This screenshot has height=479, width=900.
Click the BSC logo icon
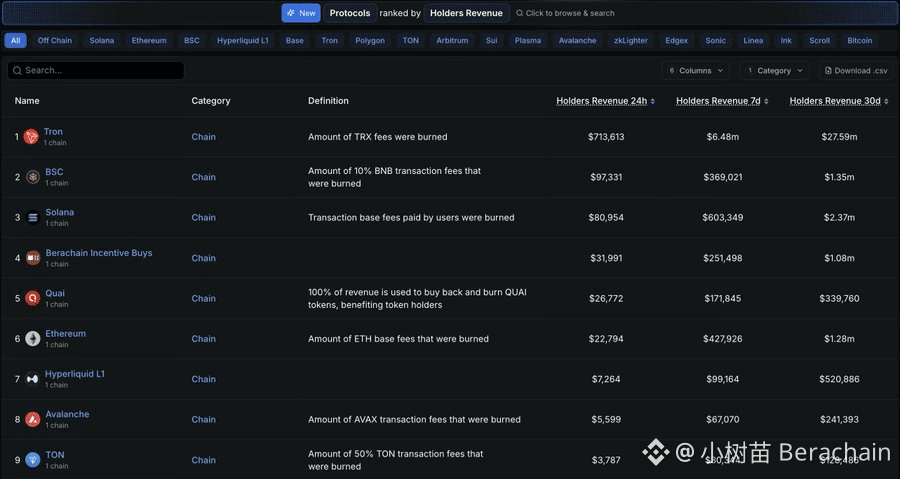tap(33, 177)
